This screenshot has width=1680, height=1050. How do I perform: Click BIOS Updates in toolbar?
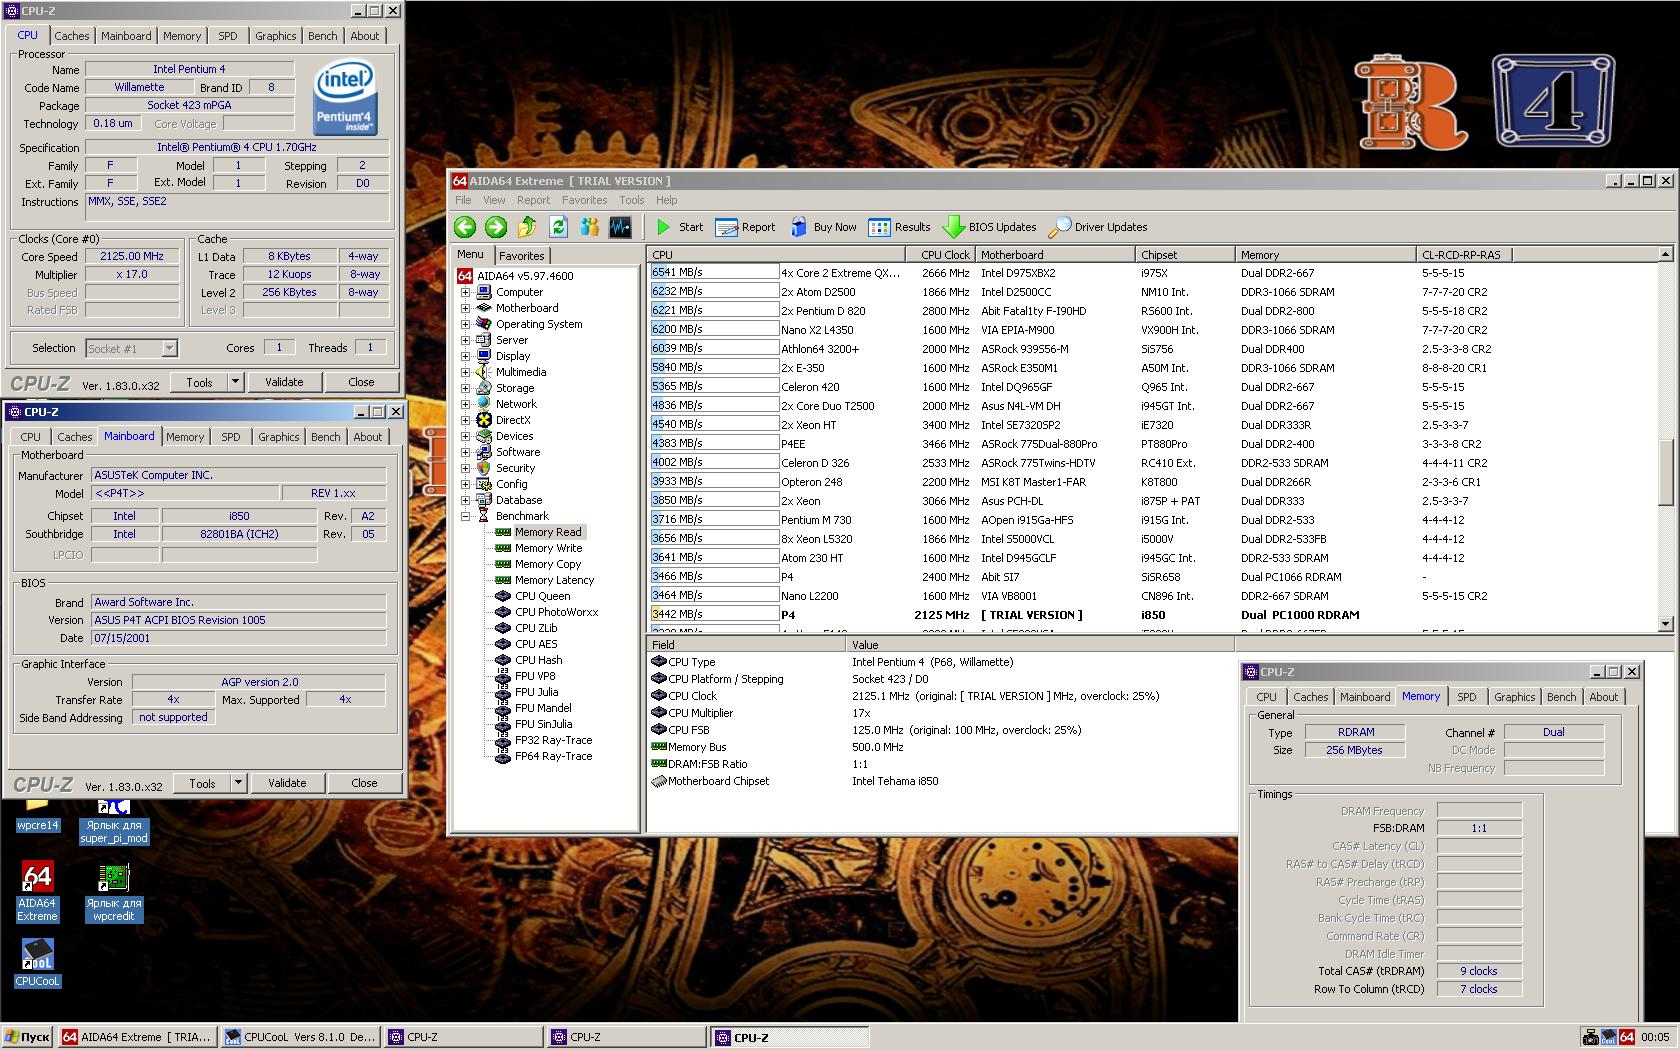[x=990, y=227]
